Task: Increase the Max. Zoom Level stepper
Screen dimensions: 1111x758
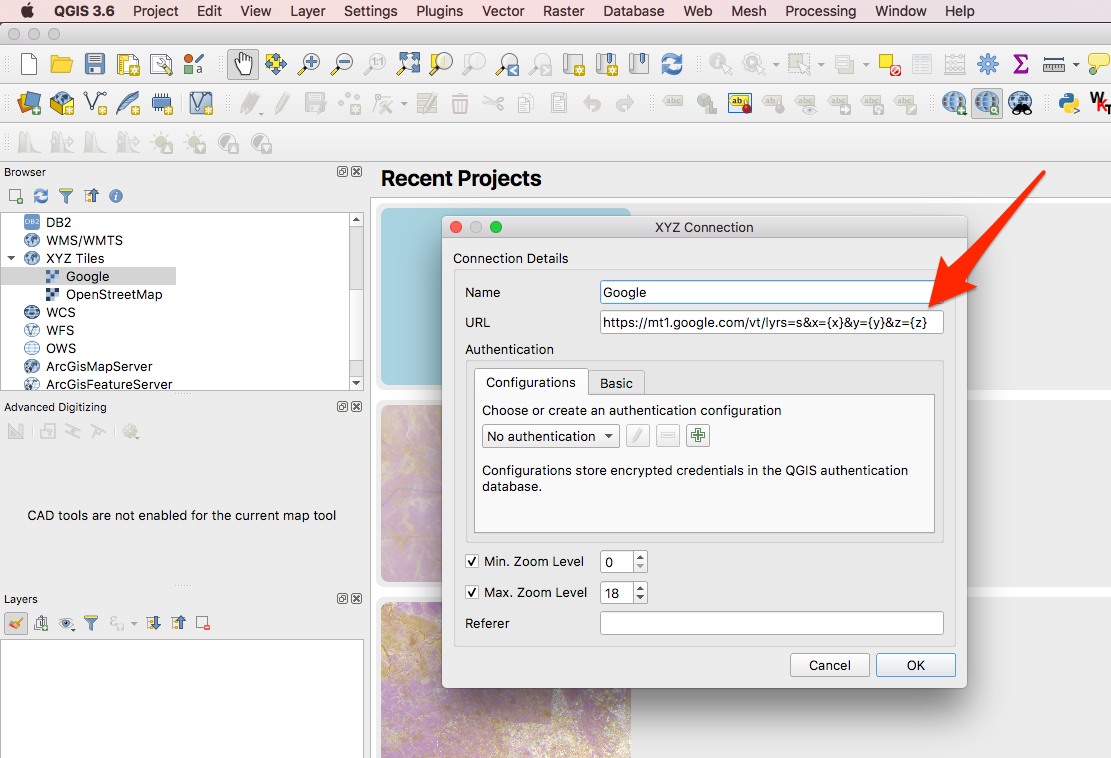Action: 640,587
